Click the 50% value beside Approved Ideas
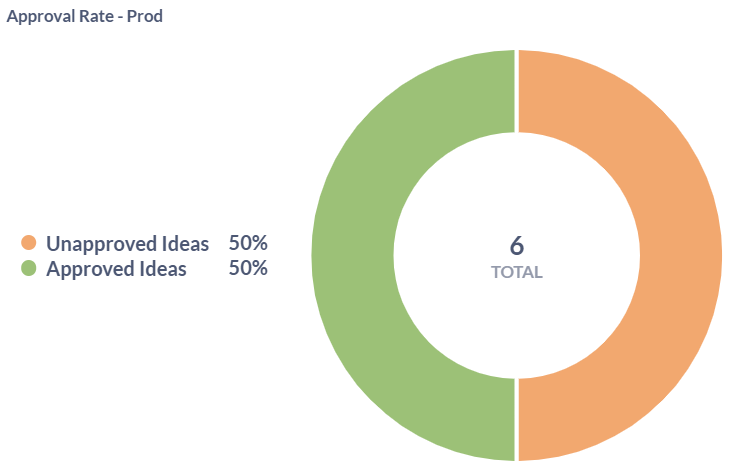The width and height of the screenshot is (736, 475). [x=248, y=268]
